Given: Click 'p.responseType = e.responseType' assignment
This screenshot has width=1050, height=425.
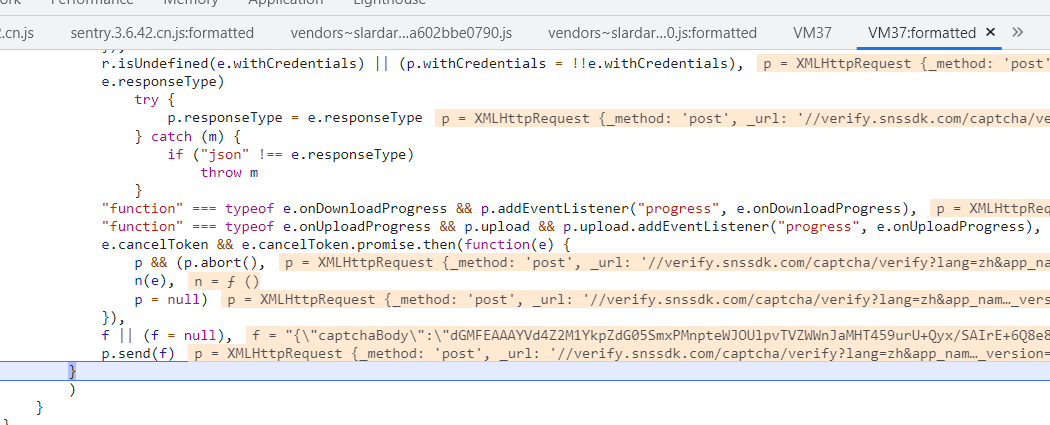Looking at the screenshot, I should pos(295,118).
